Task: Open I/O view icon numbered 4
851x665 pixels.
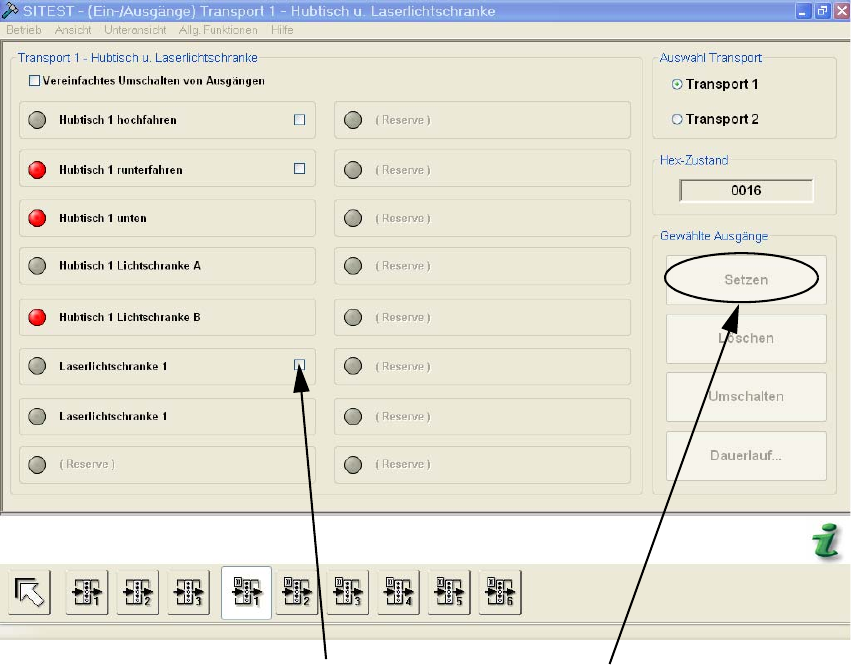Action: pyautogui.click(x=398, y=592)
